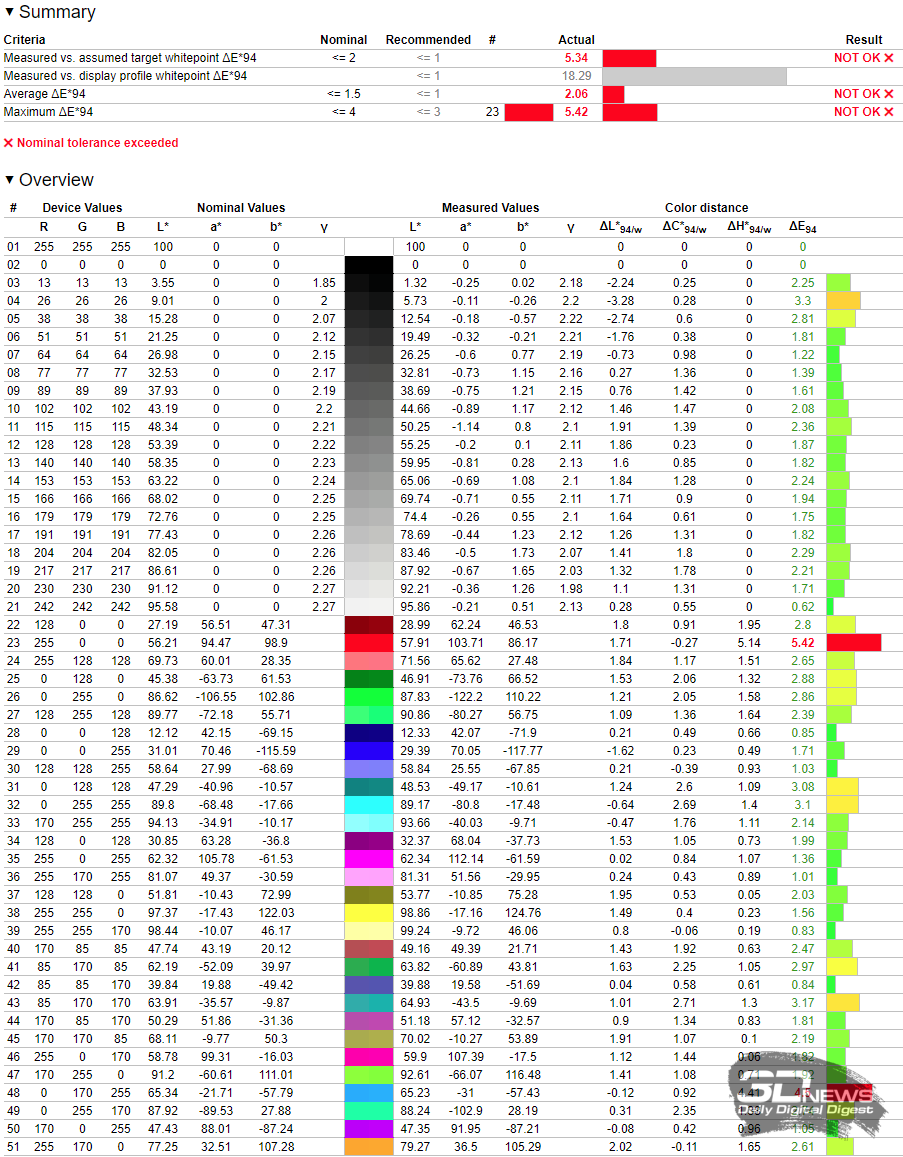Click the ΔE94 column header
This screenshot has height=1157, width=903.
coord(802,227)
